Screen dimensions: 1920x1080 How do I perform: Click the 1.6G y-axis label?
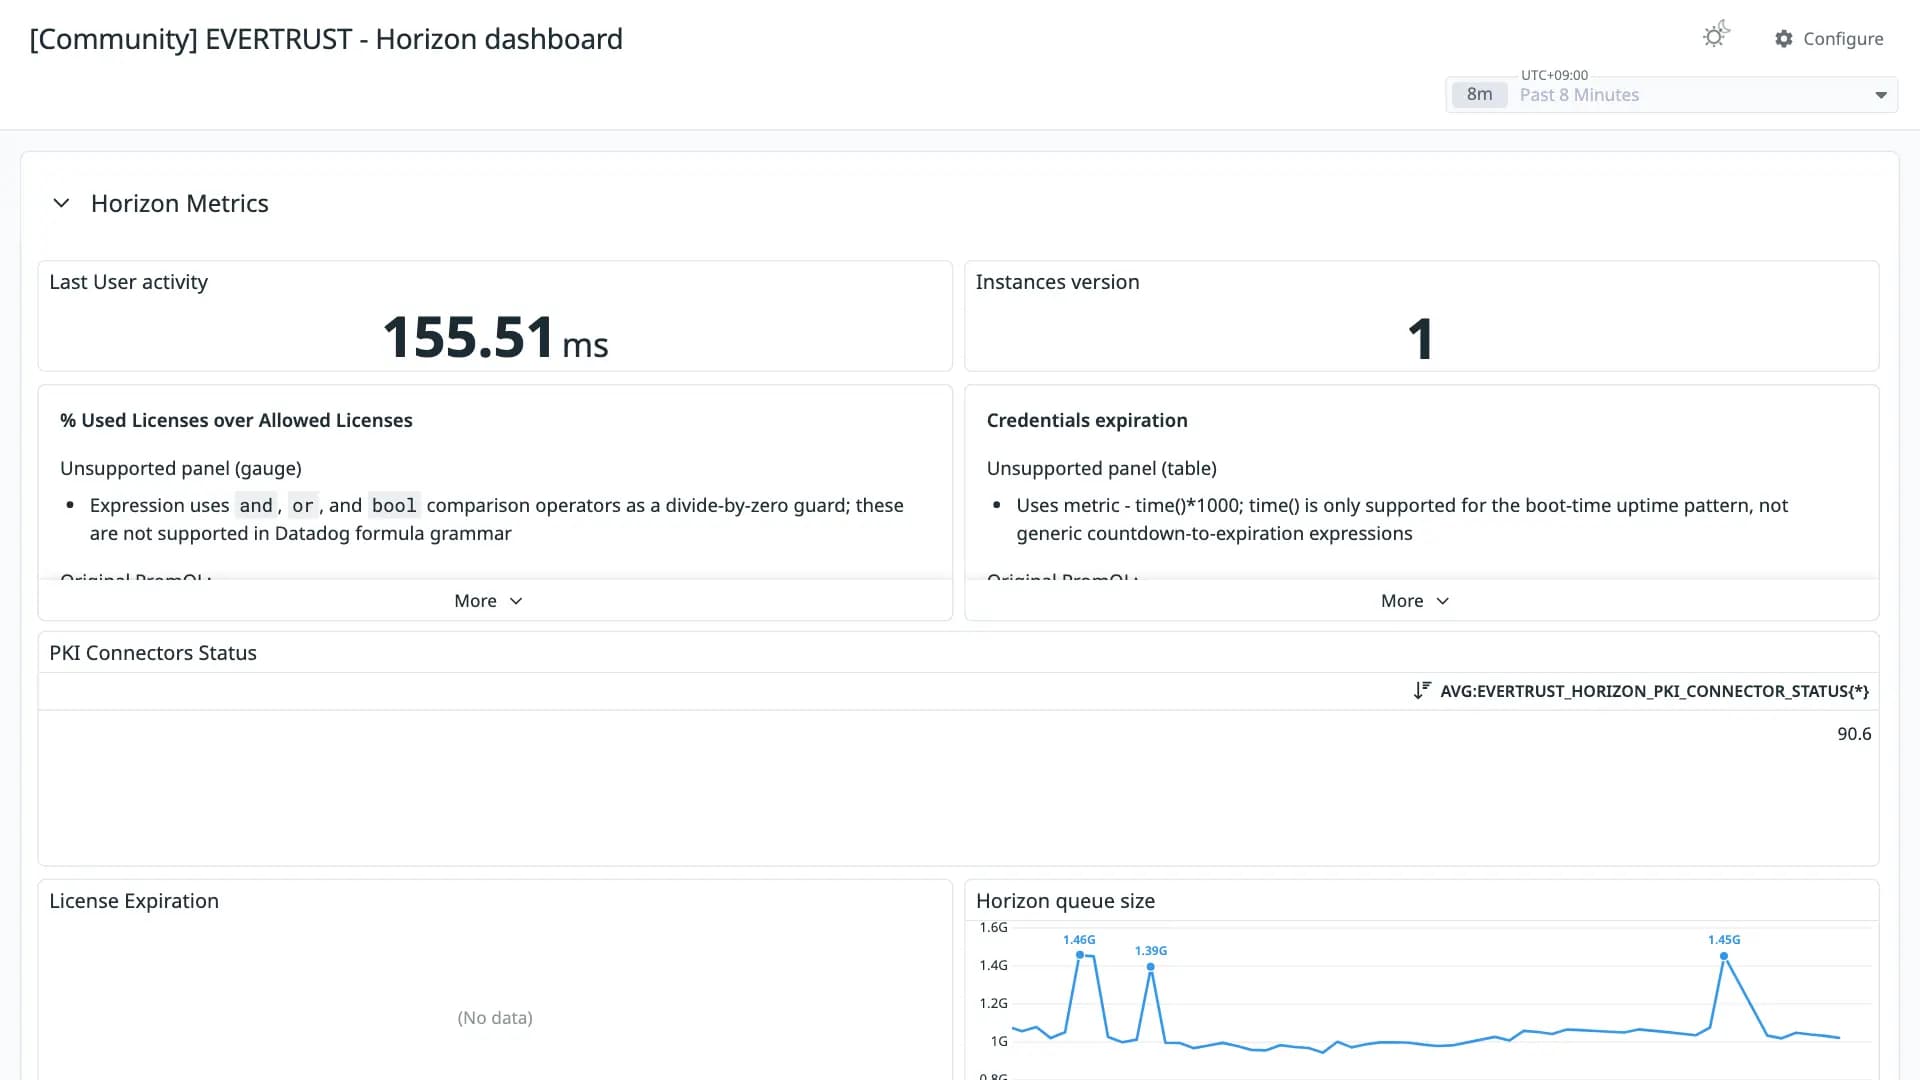[993, 928]
